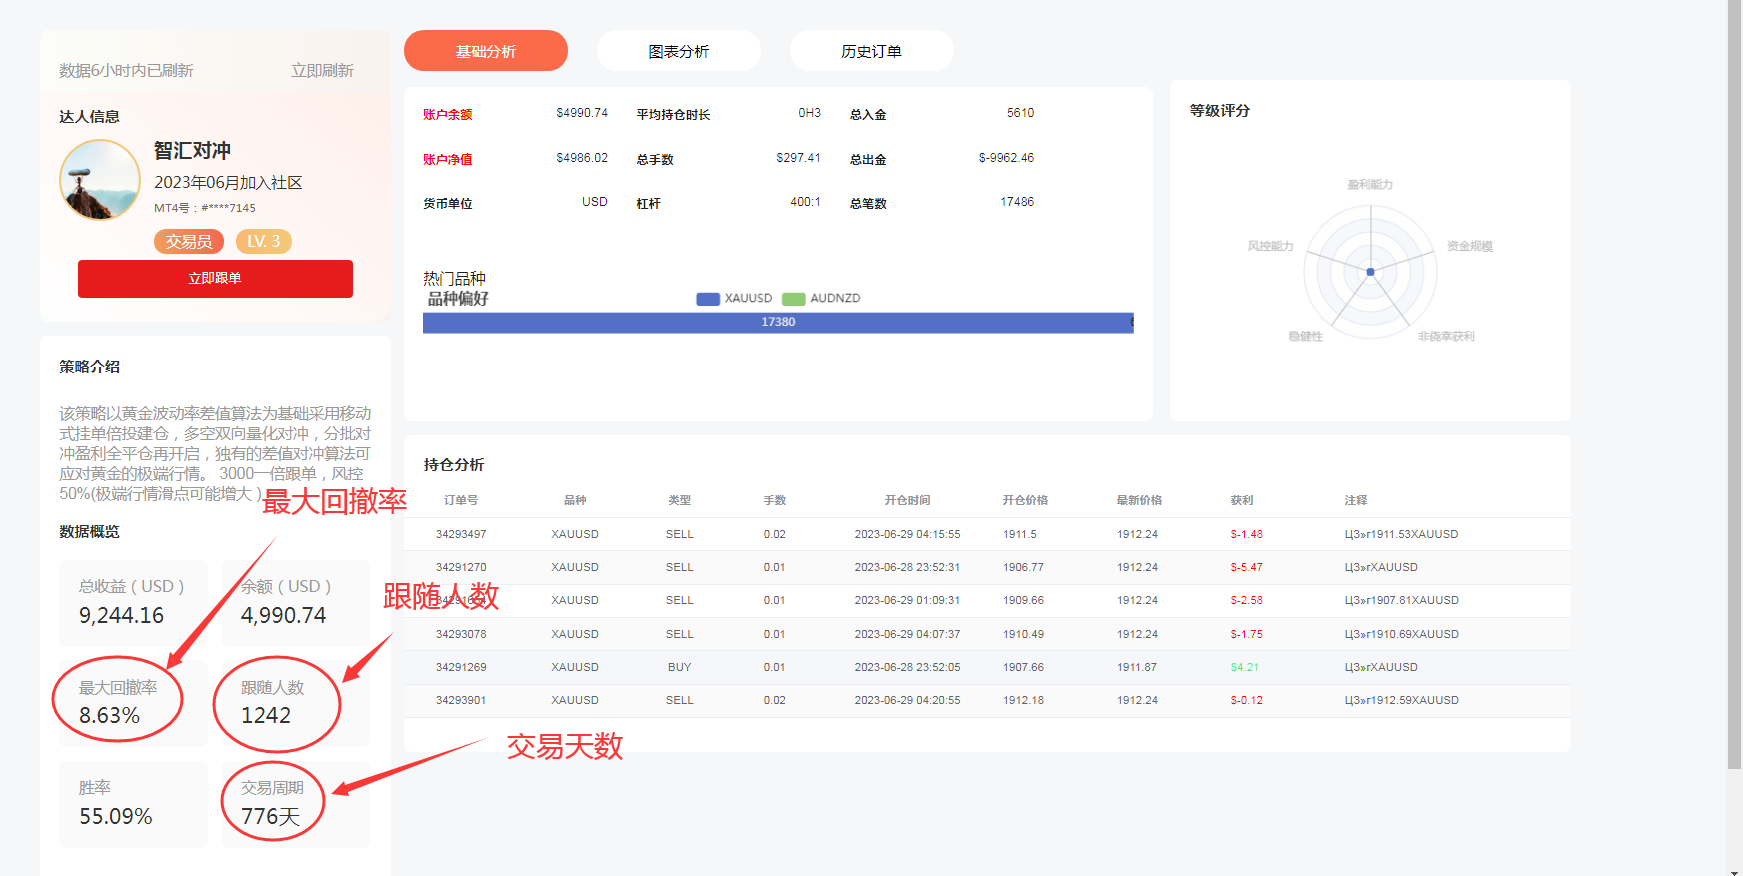Open the 图表分析 tab

679,51
